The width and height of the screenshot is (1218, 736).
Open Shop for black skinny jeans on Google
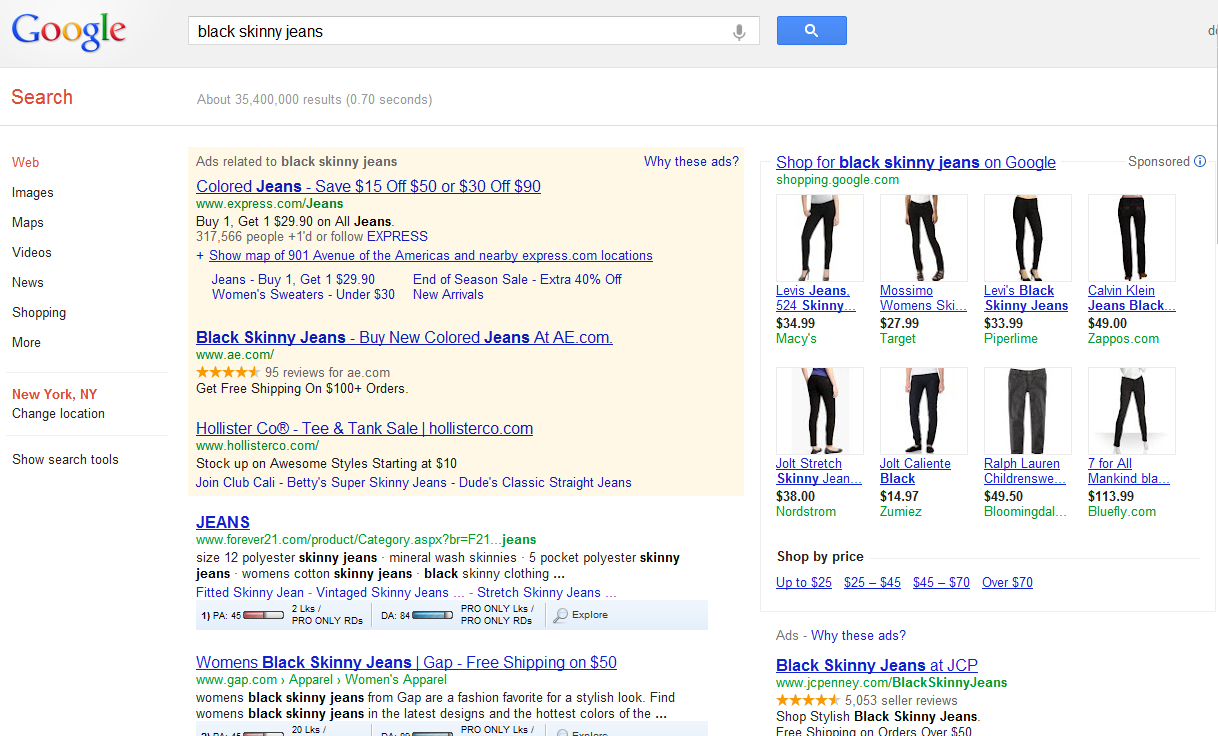(916, 162)
